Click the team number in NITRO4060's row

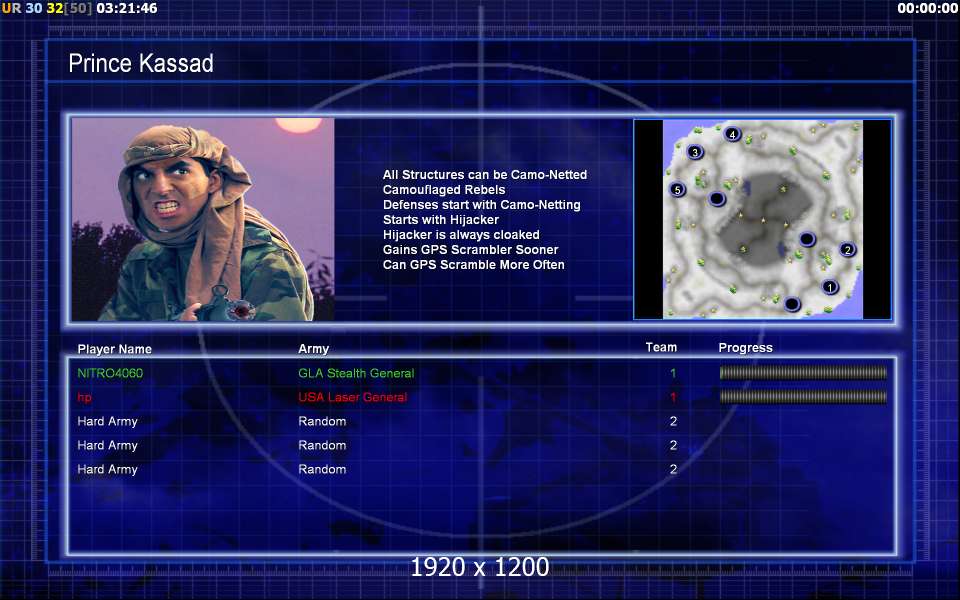pyautogui.click(x=673, y=373)
